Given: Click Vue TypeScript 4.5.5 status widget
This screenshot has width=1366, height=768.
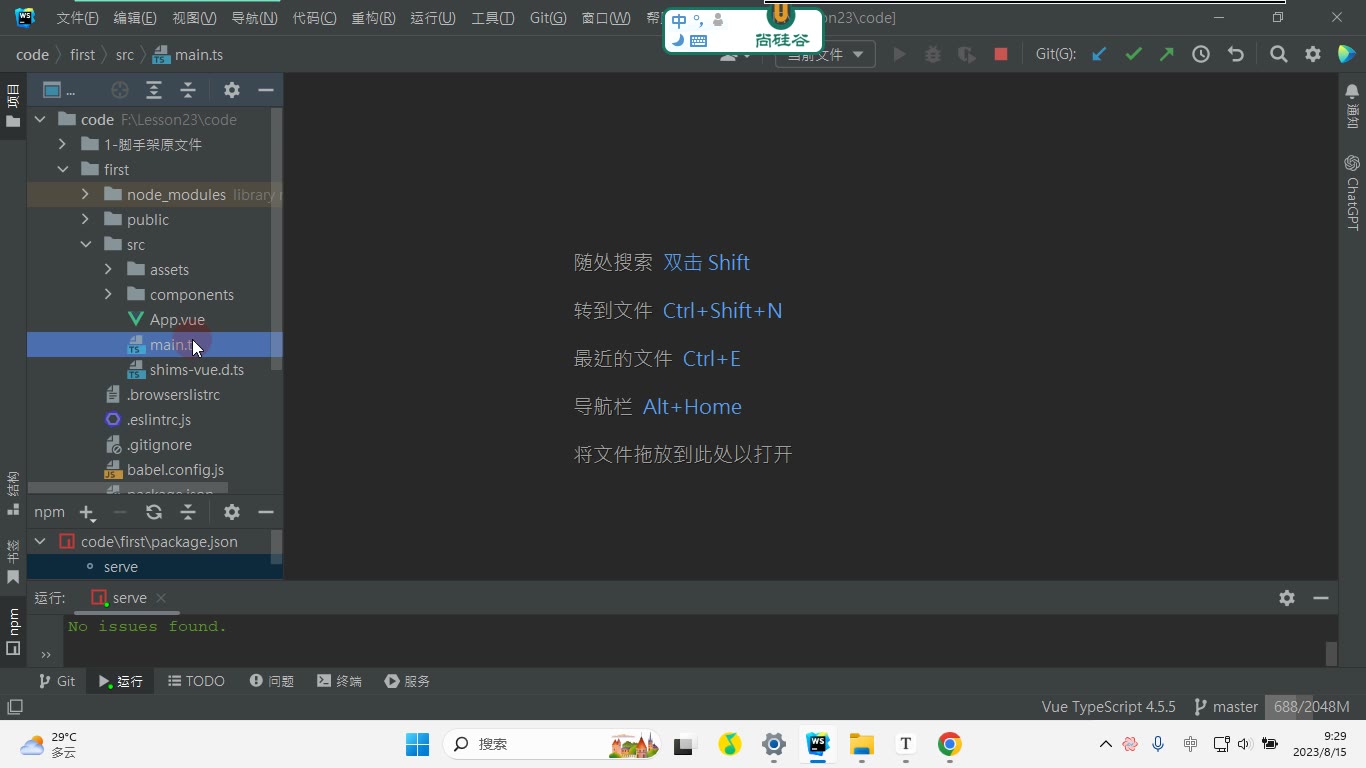Looking at the screenshot, I should (1108, 707).
